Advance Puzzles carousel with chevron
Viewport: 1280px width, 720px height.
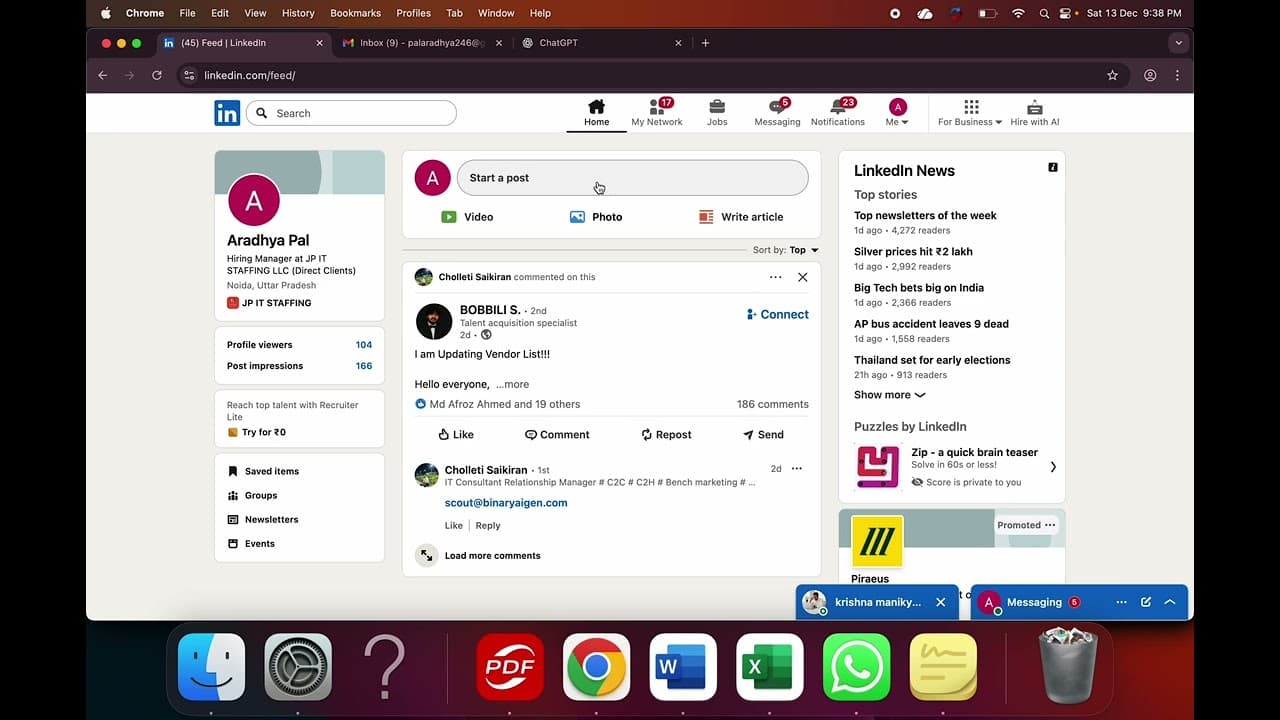(1053, 467)
